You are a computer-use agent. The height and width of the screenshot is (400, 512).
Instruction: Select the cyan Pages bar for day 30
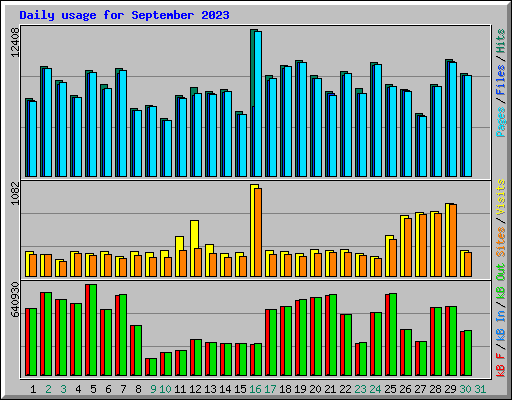click(468, 126)
